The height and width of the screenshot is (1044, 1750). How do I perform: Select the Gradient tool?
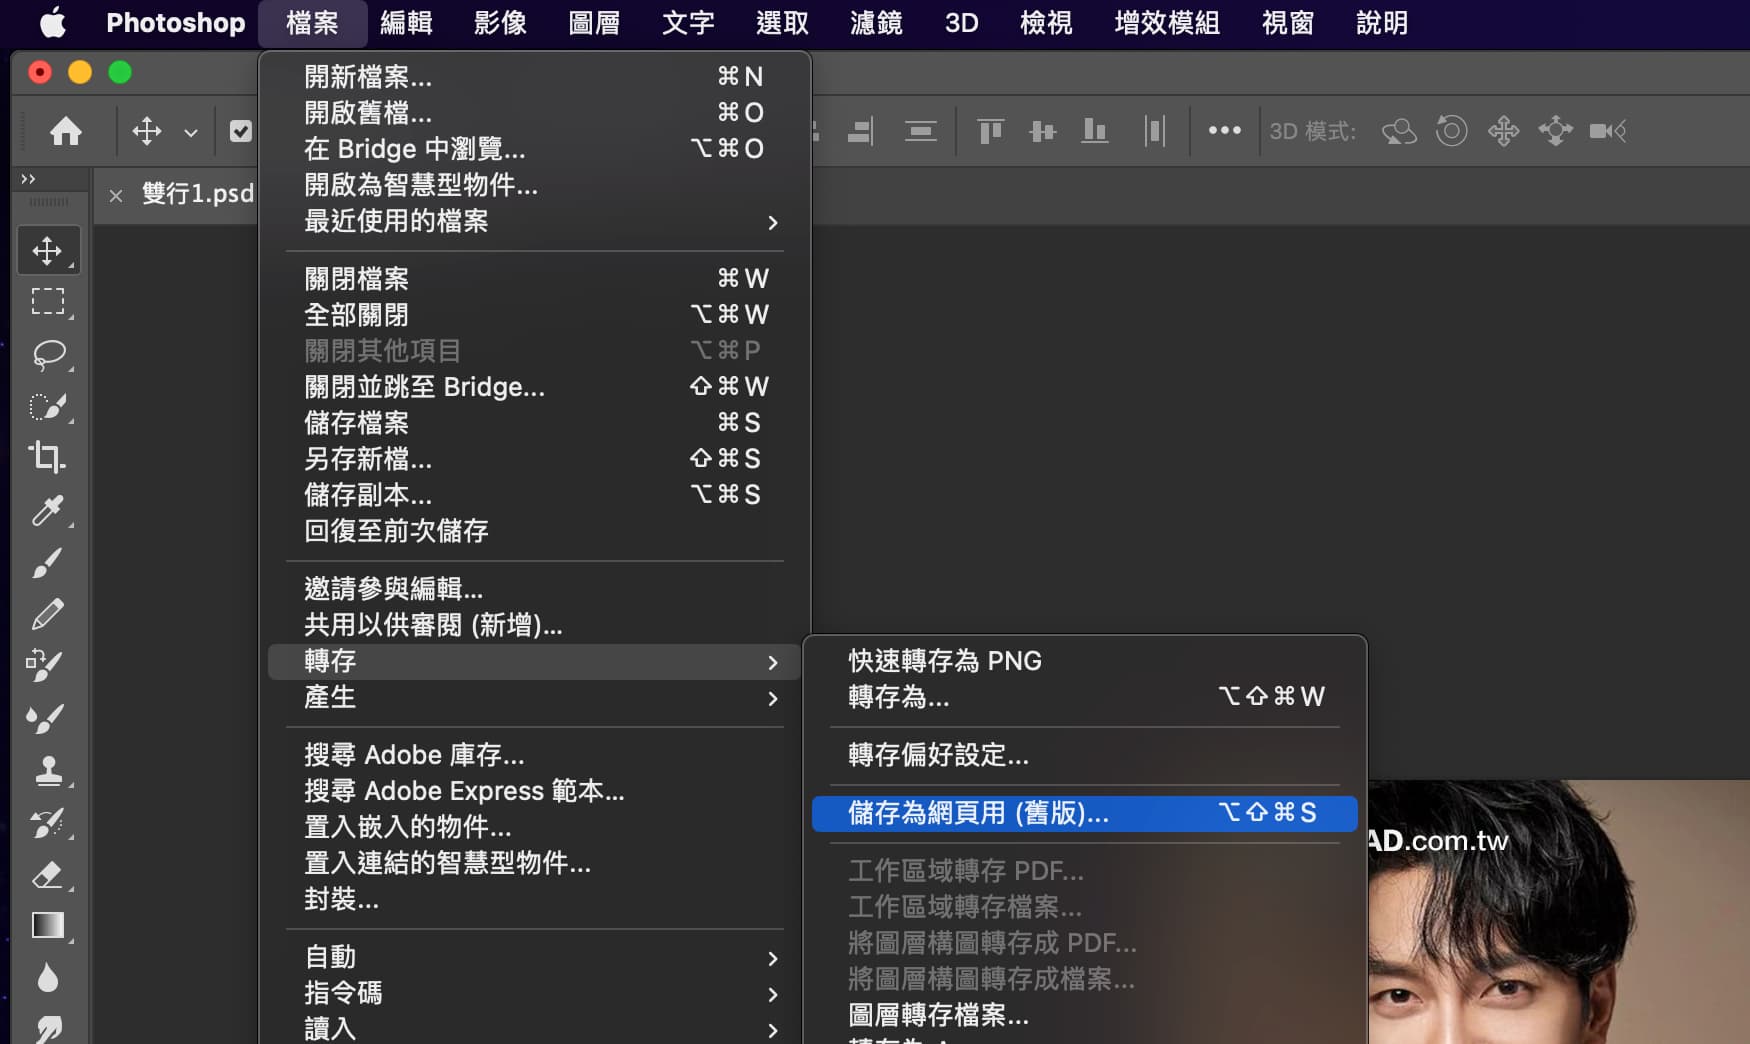[47, 926]
